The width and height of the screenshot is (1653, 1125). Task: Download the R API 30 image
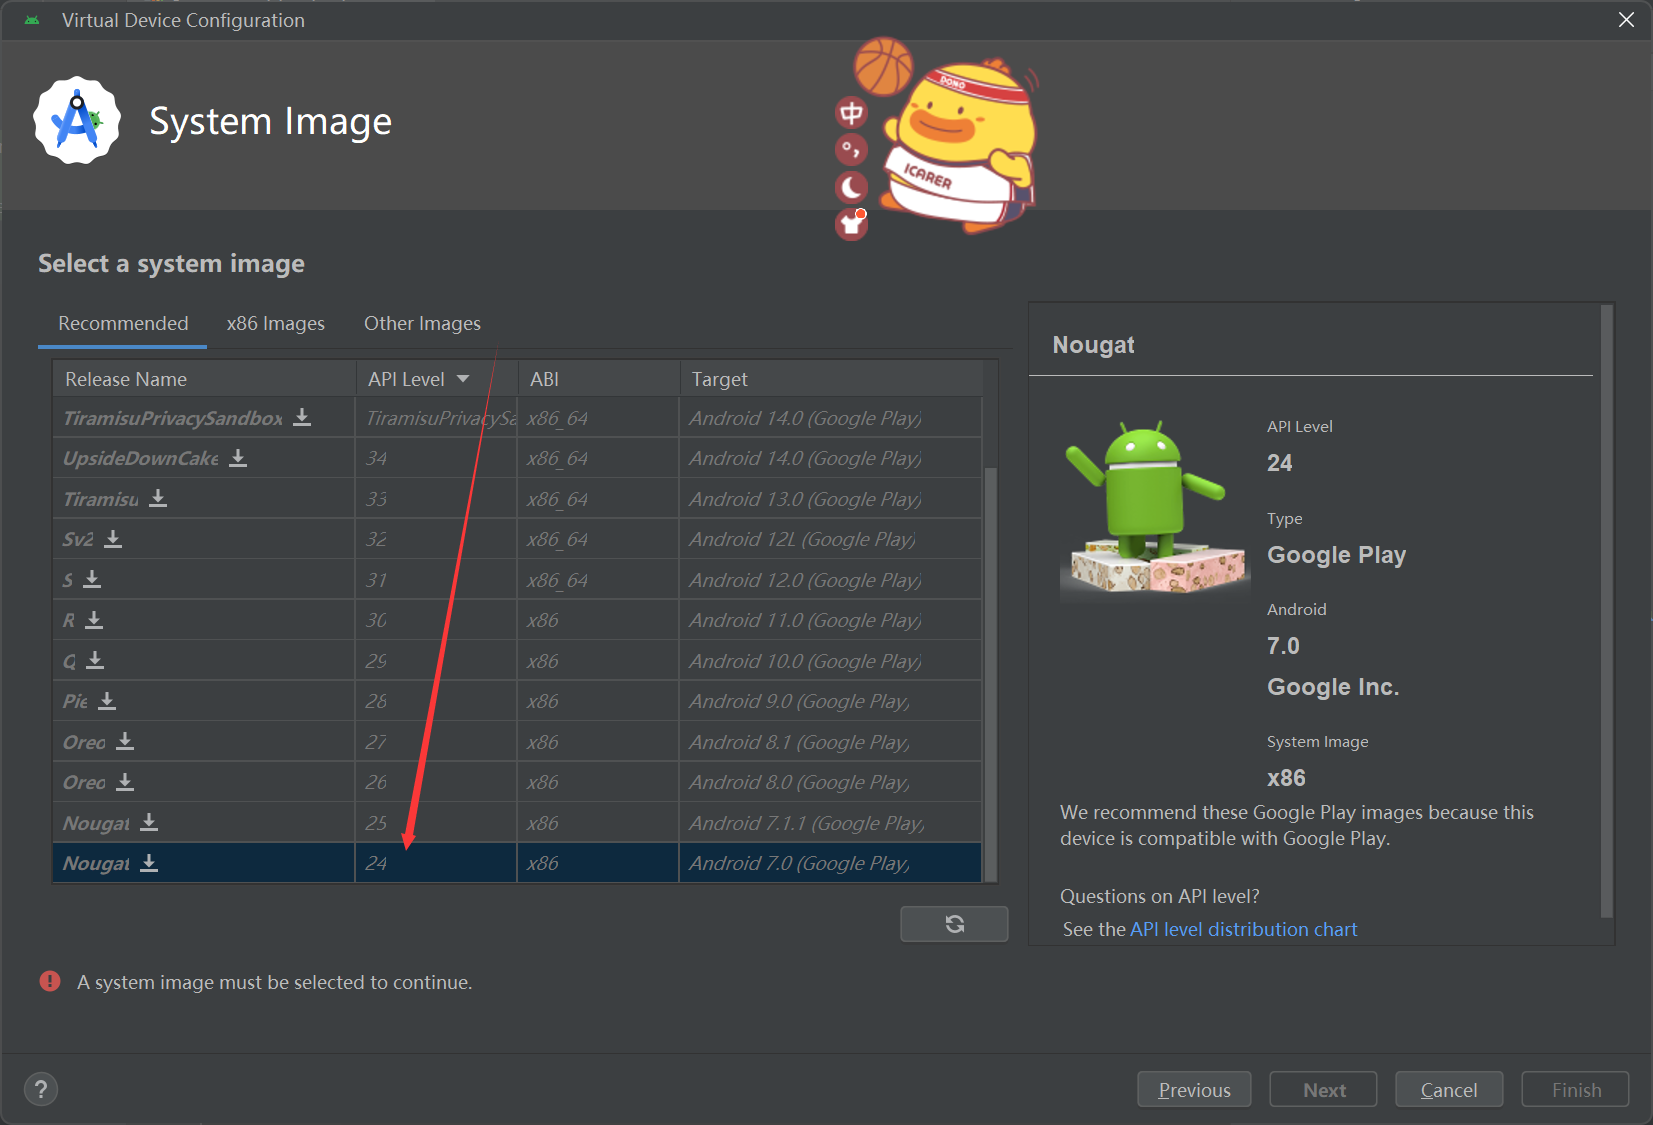94,620
